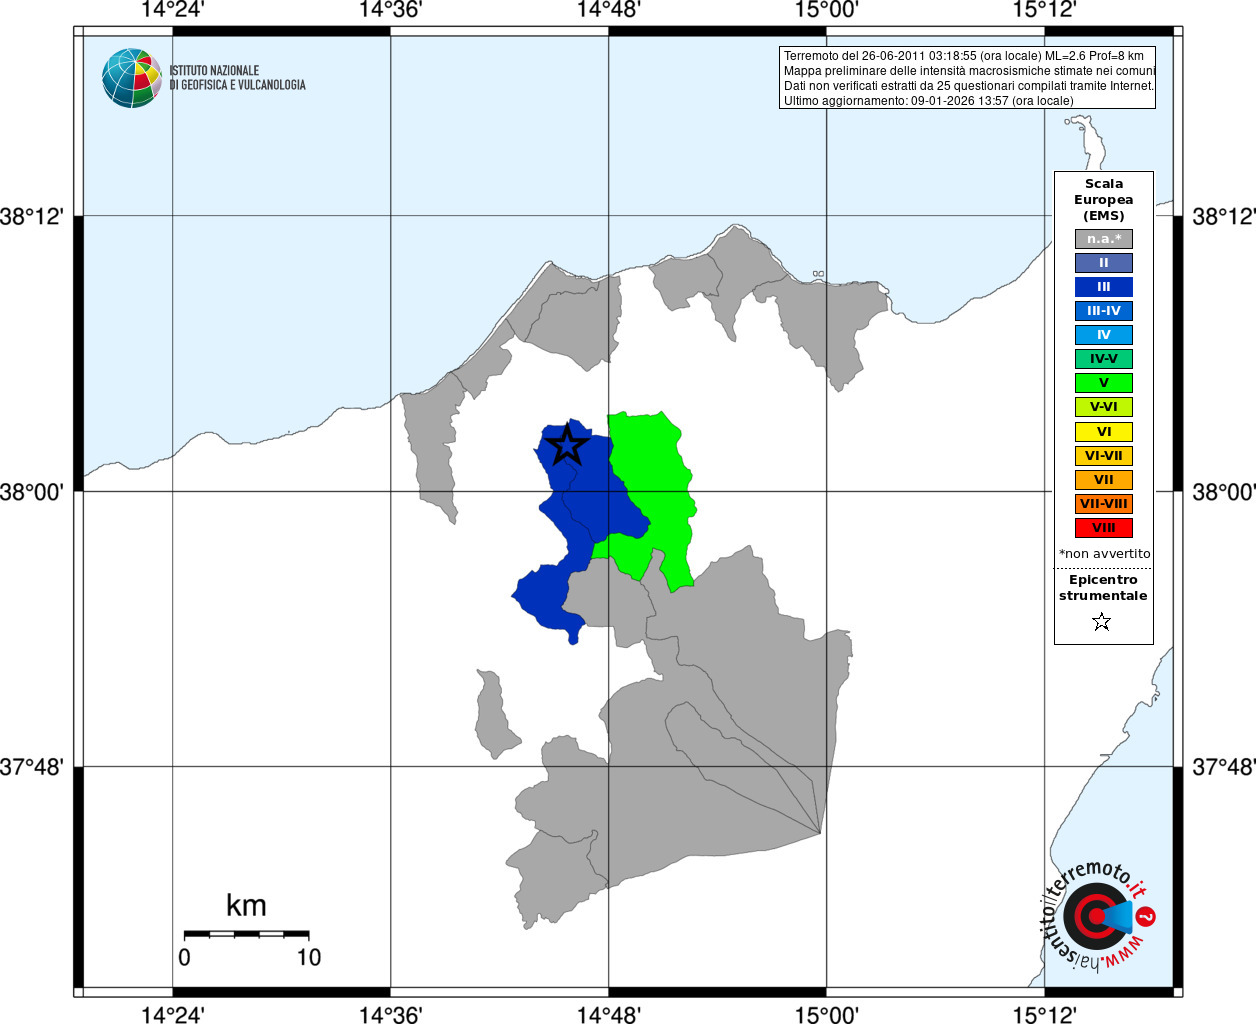Select the IV light-blue legend swatch
Image resolution: width=1256 pixels, height=1024 pixels.
coord(1104,335)
